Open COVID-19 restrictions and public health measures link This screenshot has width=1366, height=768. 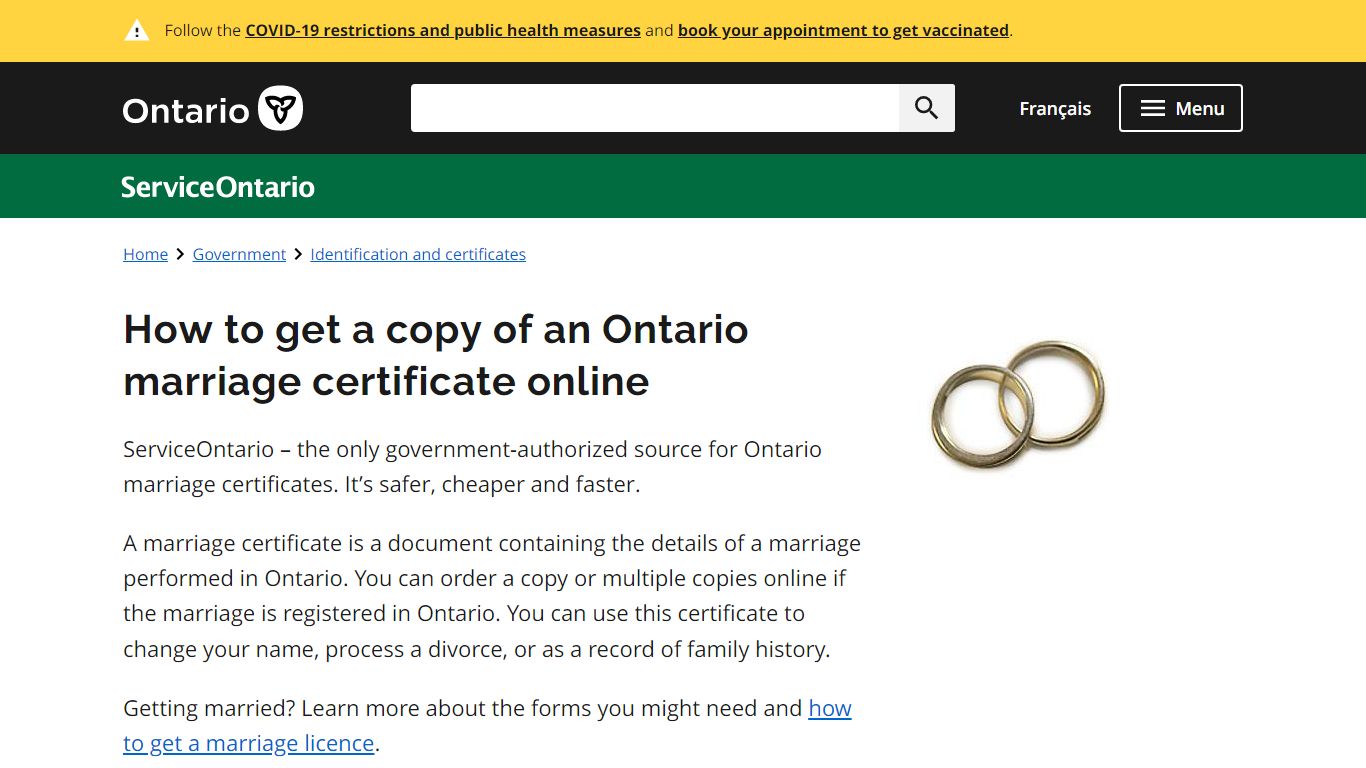pyautogui.click(x=443, y=30)
